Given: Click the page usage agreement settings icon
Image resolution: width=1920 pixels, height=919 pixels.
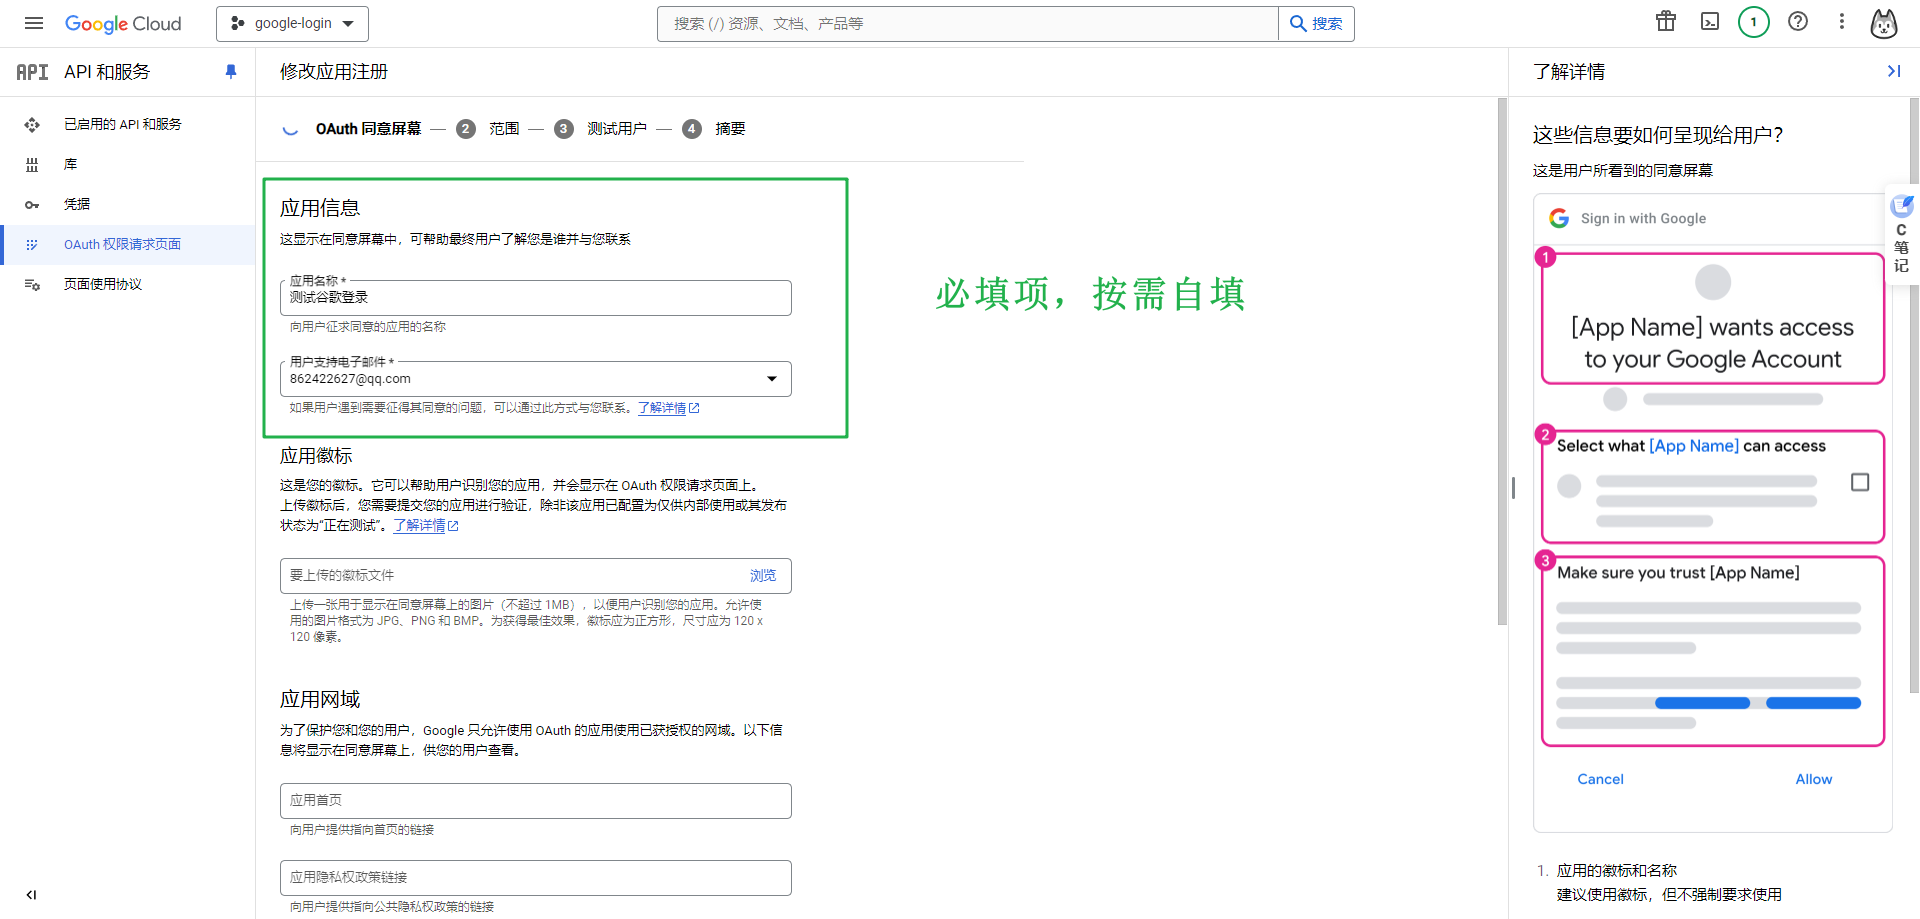Looking at the screenshot, I should (x=32, y=284).
